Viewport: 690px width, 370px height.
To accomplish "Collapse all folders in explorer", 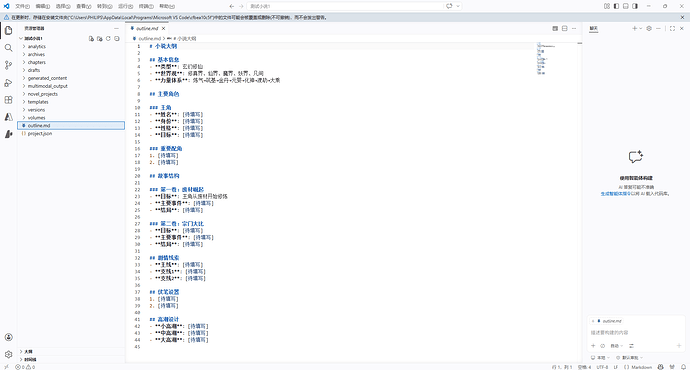I will pos(117,39).
